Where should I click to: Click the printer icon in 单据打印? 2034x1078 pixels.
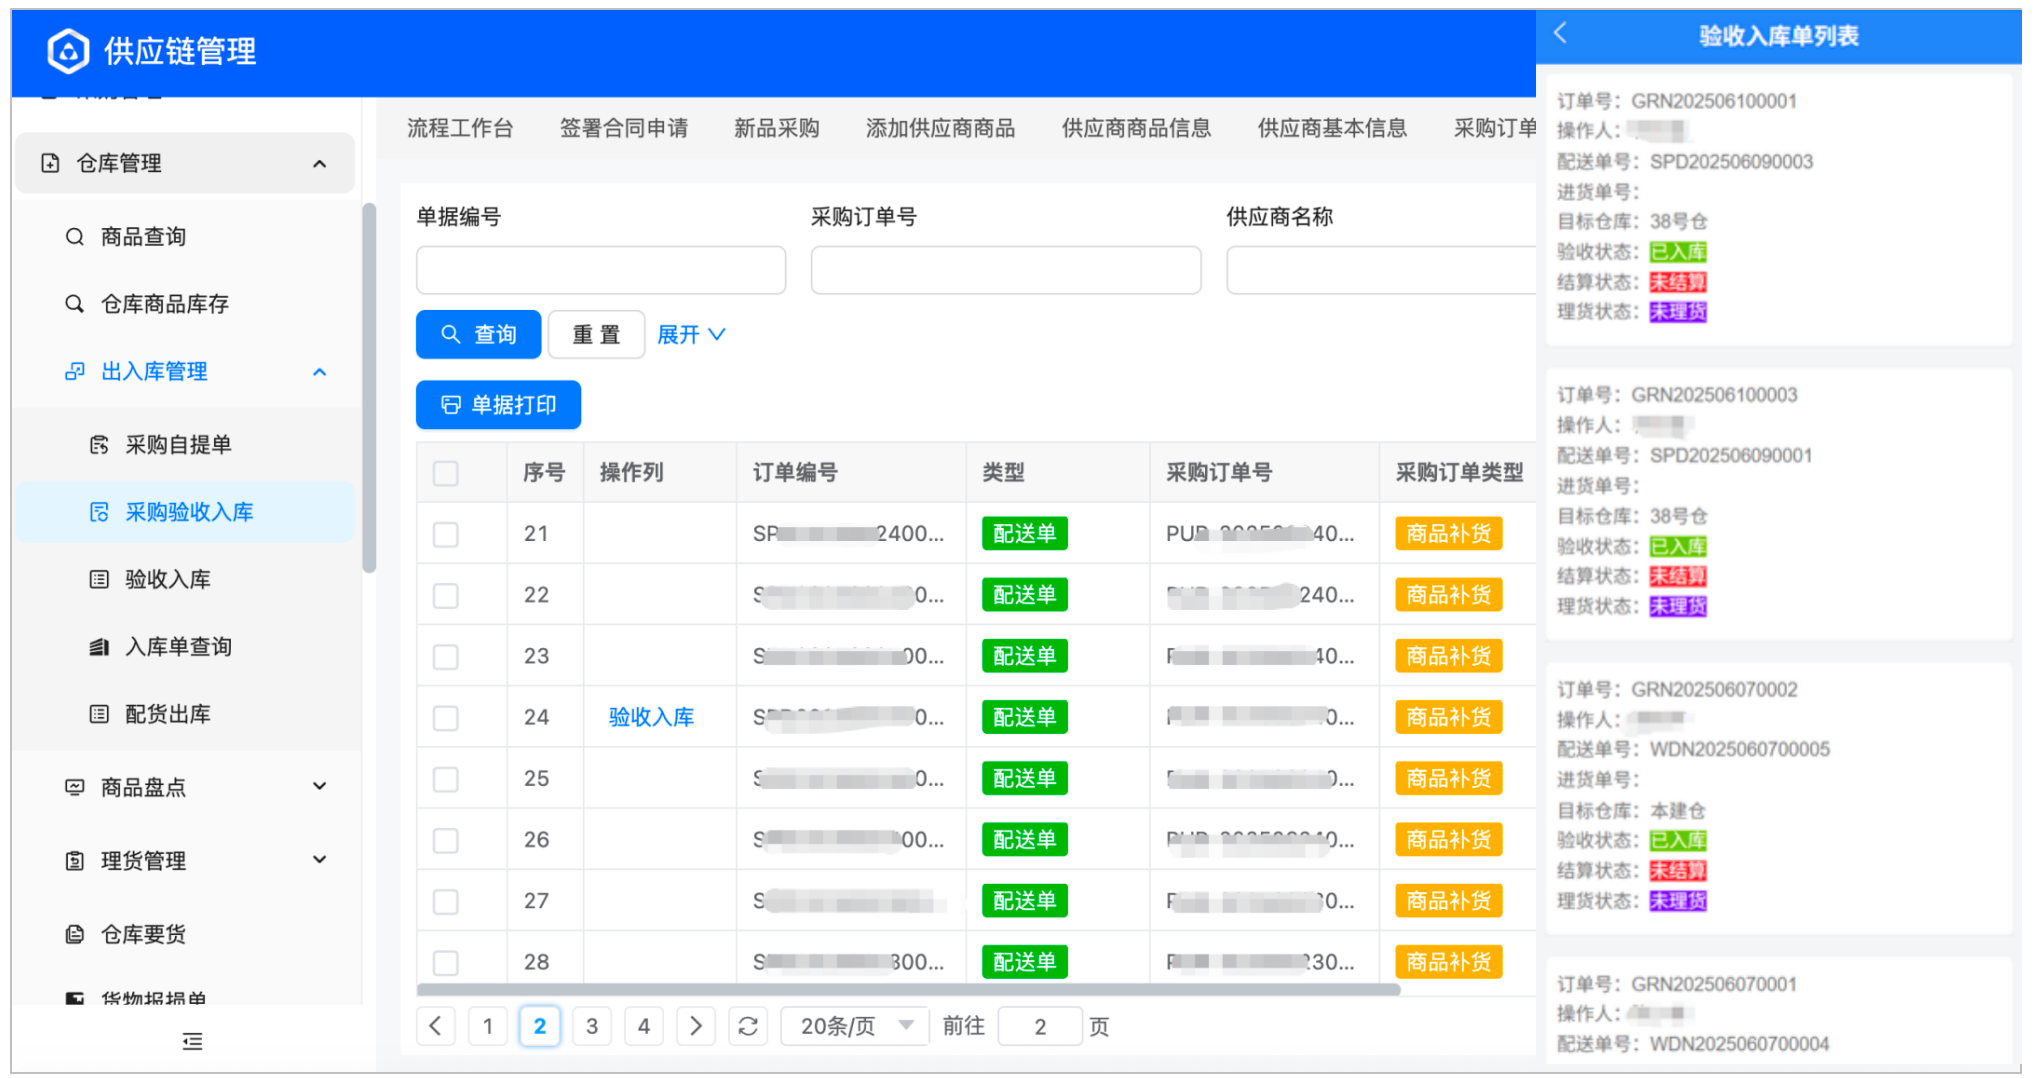pos(451,405)
